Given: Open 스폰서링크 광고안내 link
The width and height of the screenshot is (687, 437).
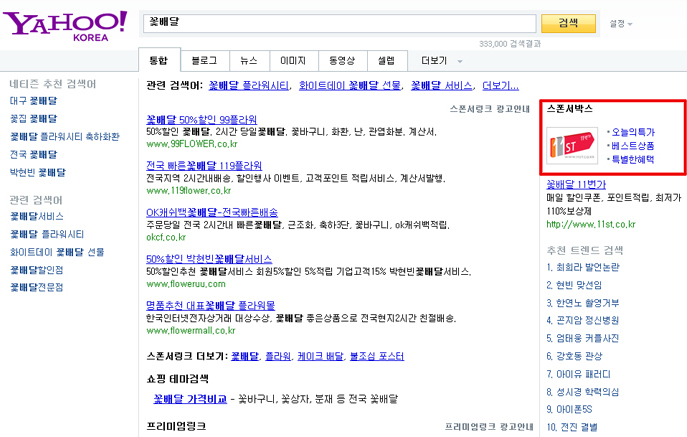Looking at the screenshot, I should pyautogui.click(x=489, y=109).
